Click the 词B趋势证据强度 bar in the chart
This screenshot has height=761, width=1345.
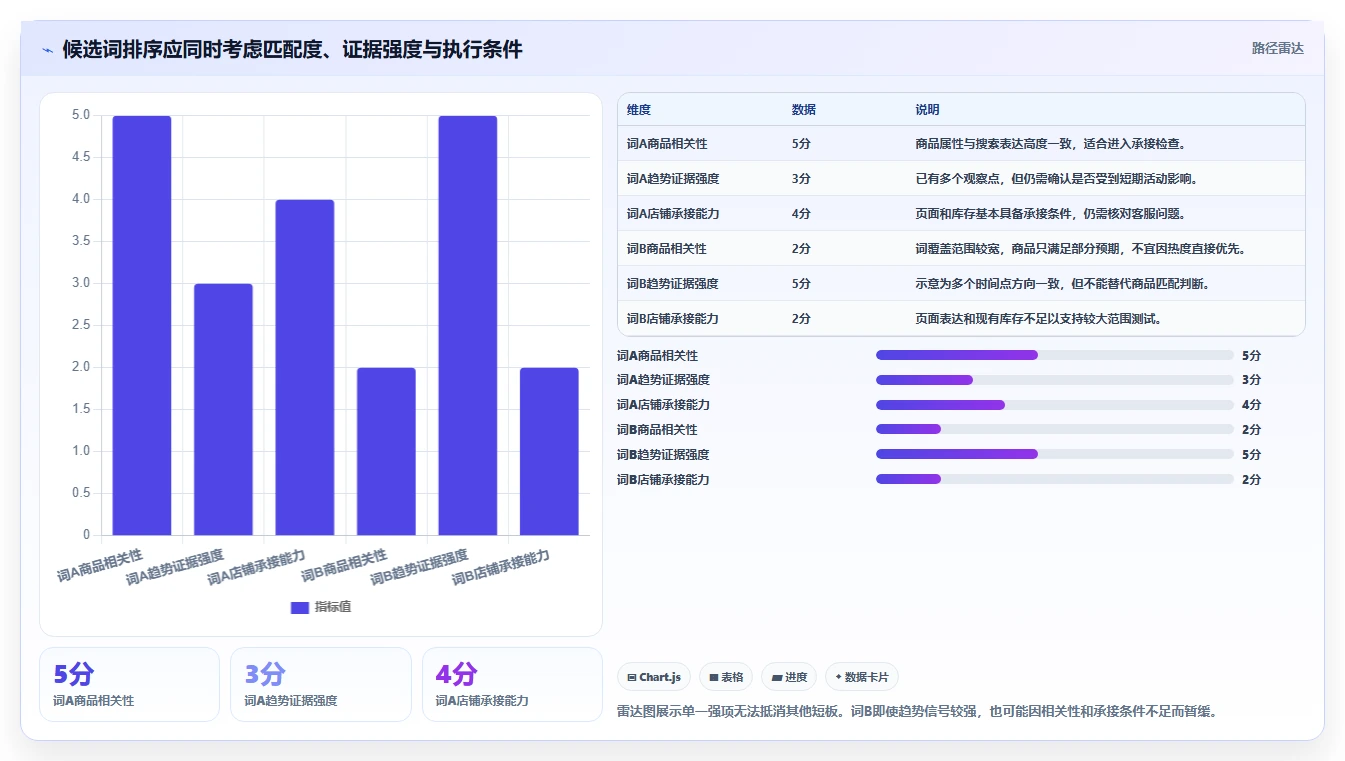point(468,325)
